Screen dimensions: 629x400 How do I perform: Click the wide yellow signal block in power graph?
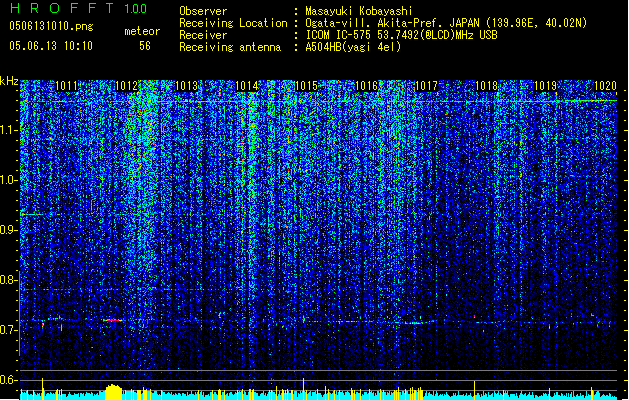(114, 392)
